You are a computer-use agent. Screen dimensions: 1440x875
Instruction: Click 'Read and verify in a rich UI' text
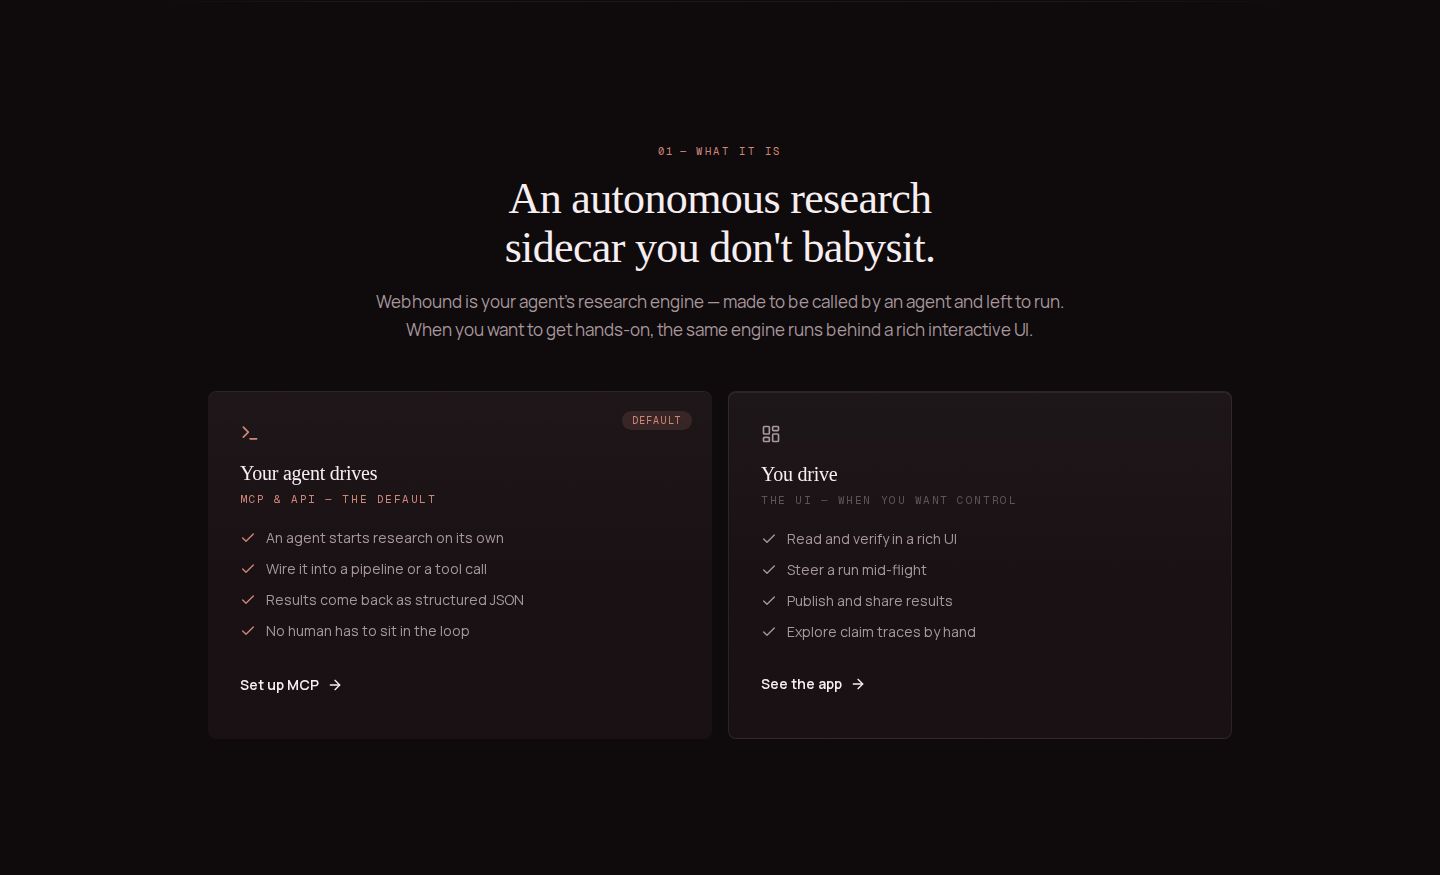(872, 539)
